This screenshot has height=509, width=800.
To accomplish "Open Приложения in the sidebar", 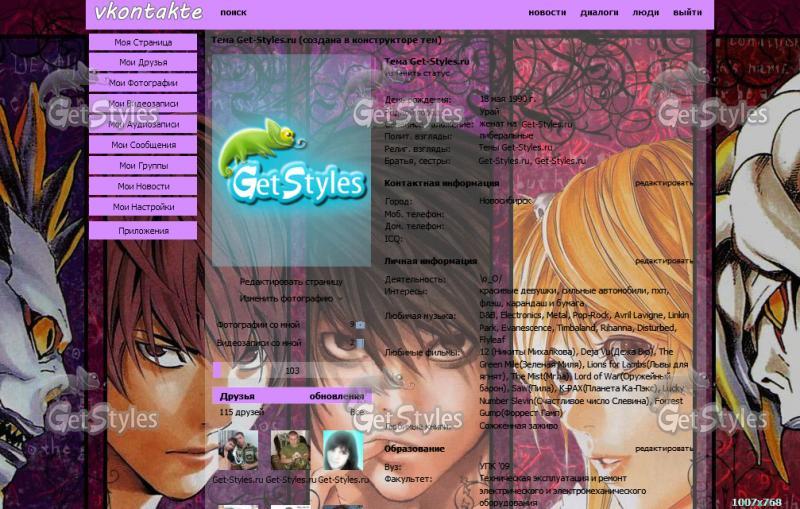I will (143, 231).
